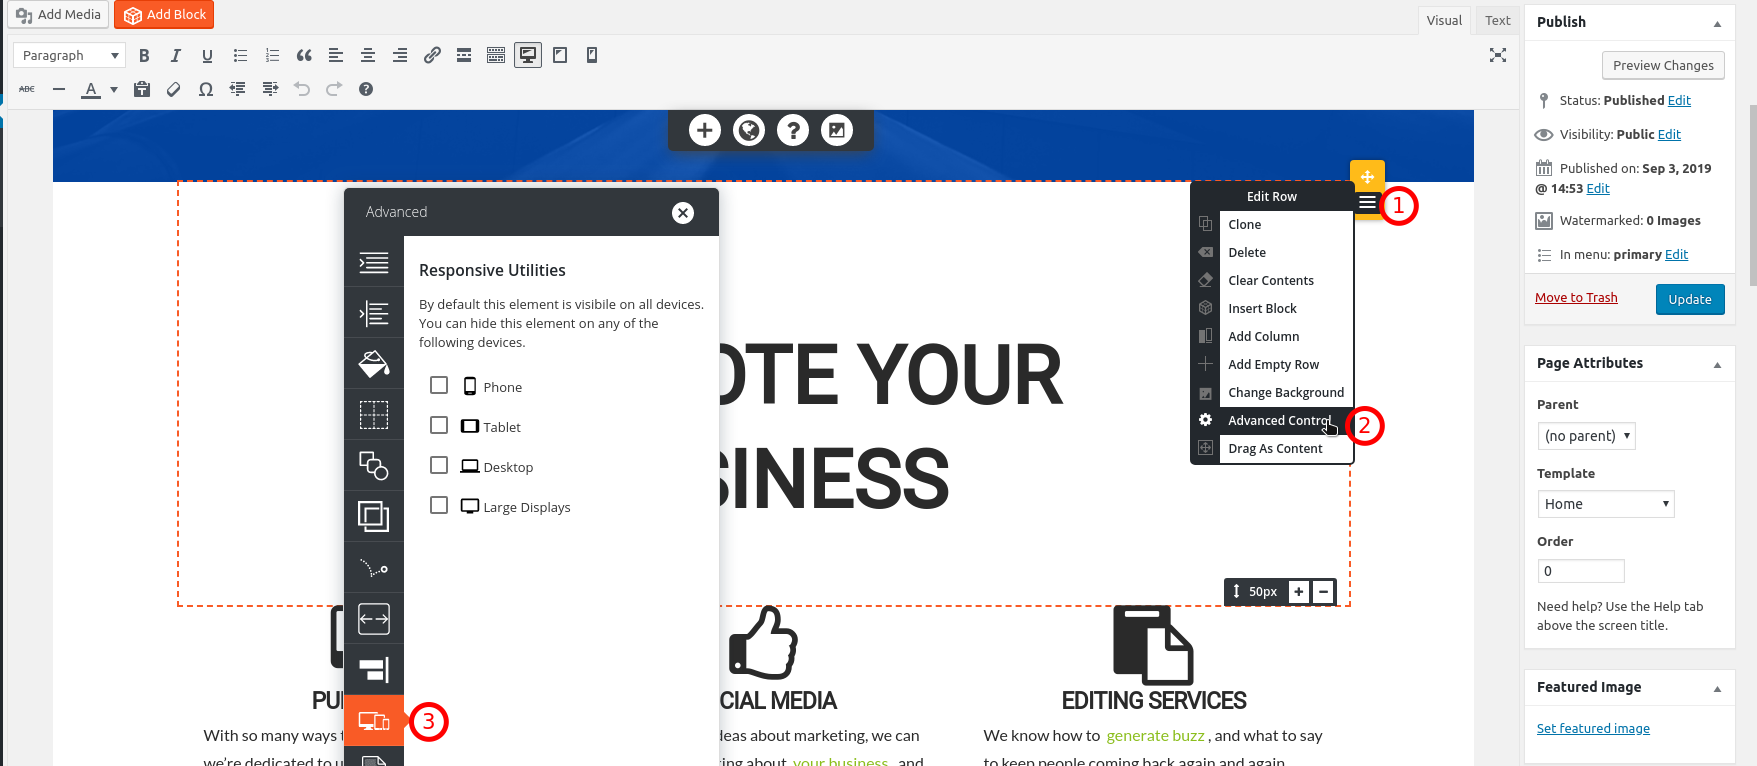
Task: Open the Parent page dropdown
Action: click(1586, 436)
